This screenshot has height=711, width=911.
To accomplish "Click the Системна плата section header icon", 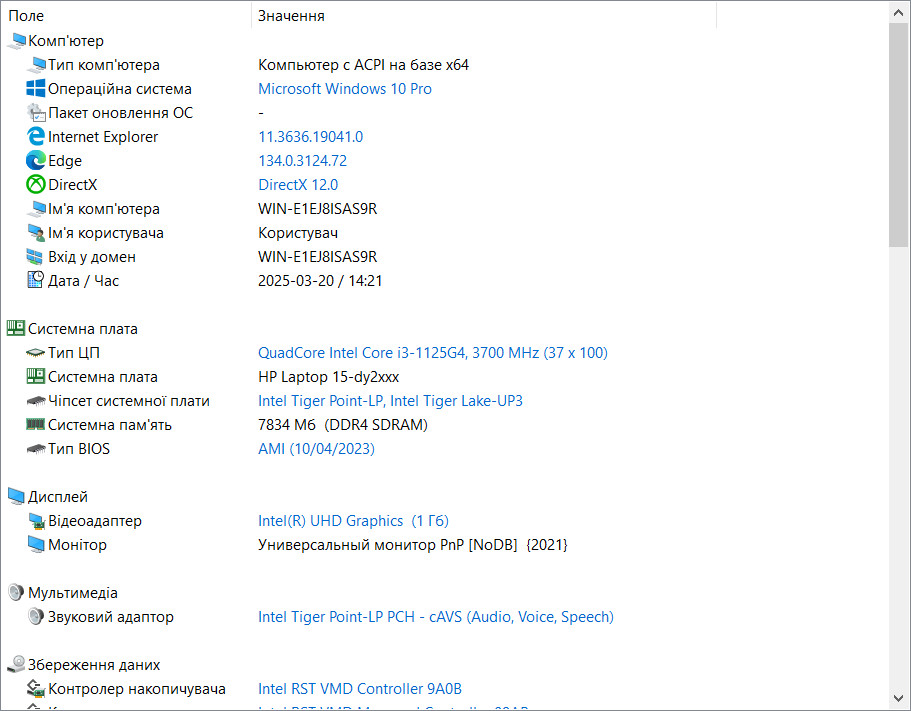I will (x=16, y=328).
